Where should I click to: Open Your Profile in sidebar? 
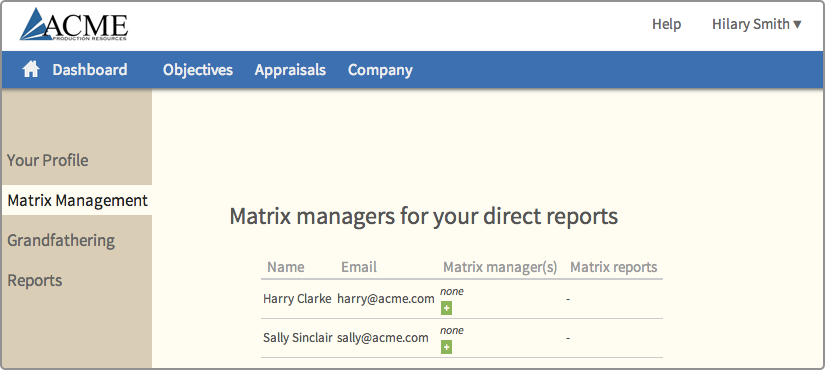47,161
